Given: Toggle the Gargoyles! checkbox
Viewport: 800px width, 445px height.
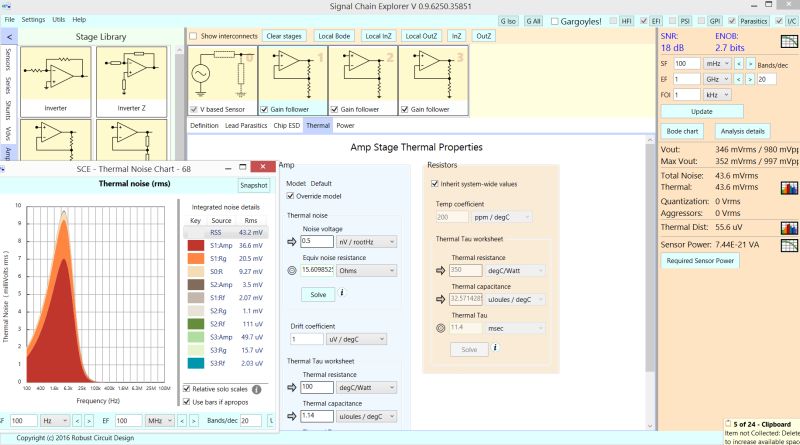Looking at the screenshot, I should [555, 21].
